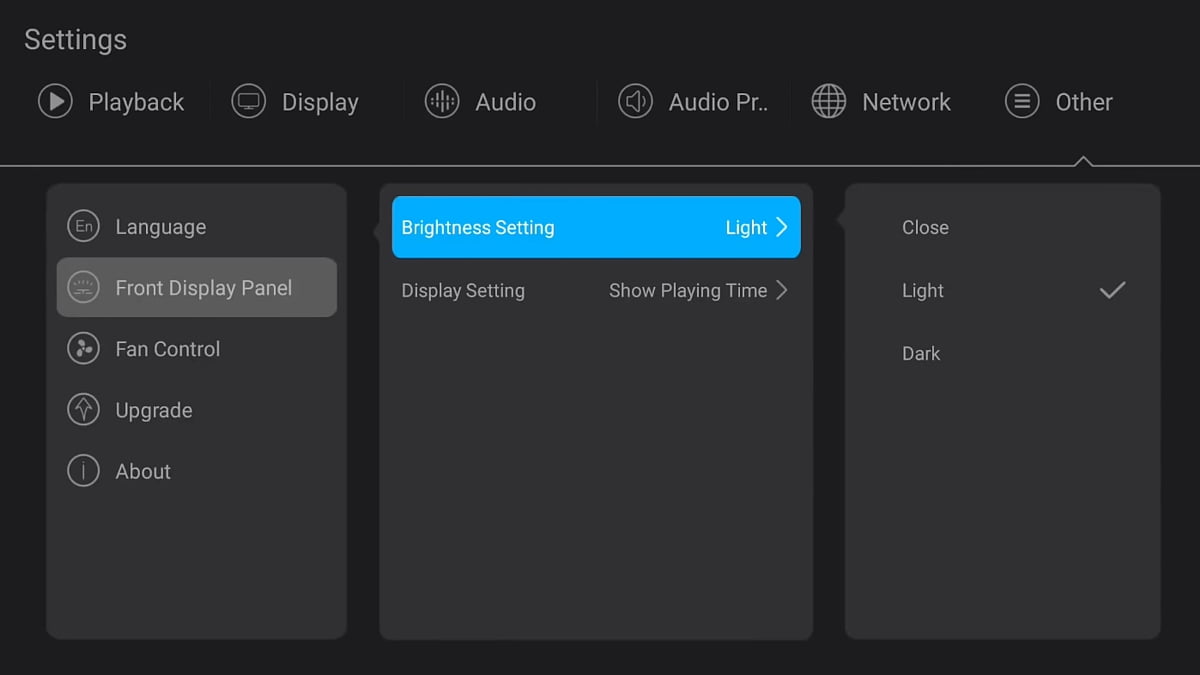The image size is (1200, 675).
Task: Expand the Display Setting chevron
Action: coord(782,290)
